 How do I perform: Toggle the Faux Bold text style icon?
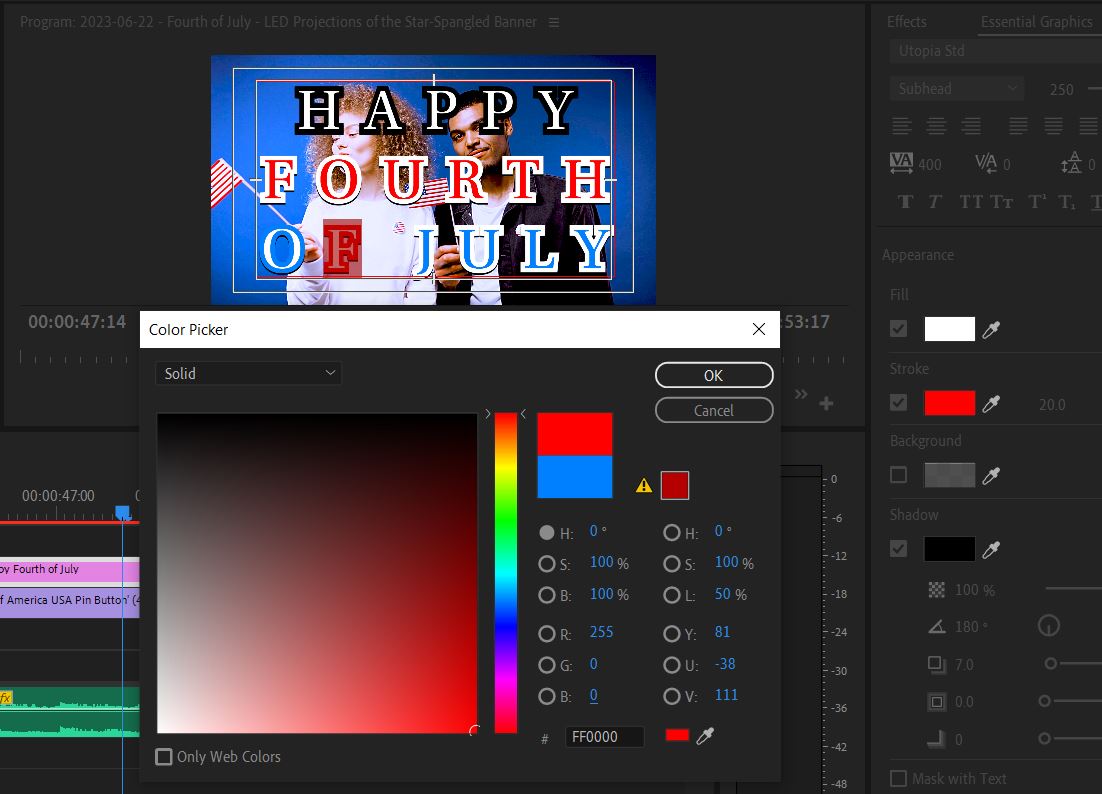[905, 202]
